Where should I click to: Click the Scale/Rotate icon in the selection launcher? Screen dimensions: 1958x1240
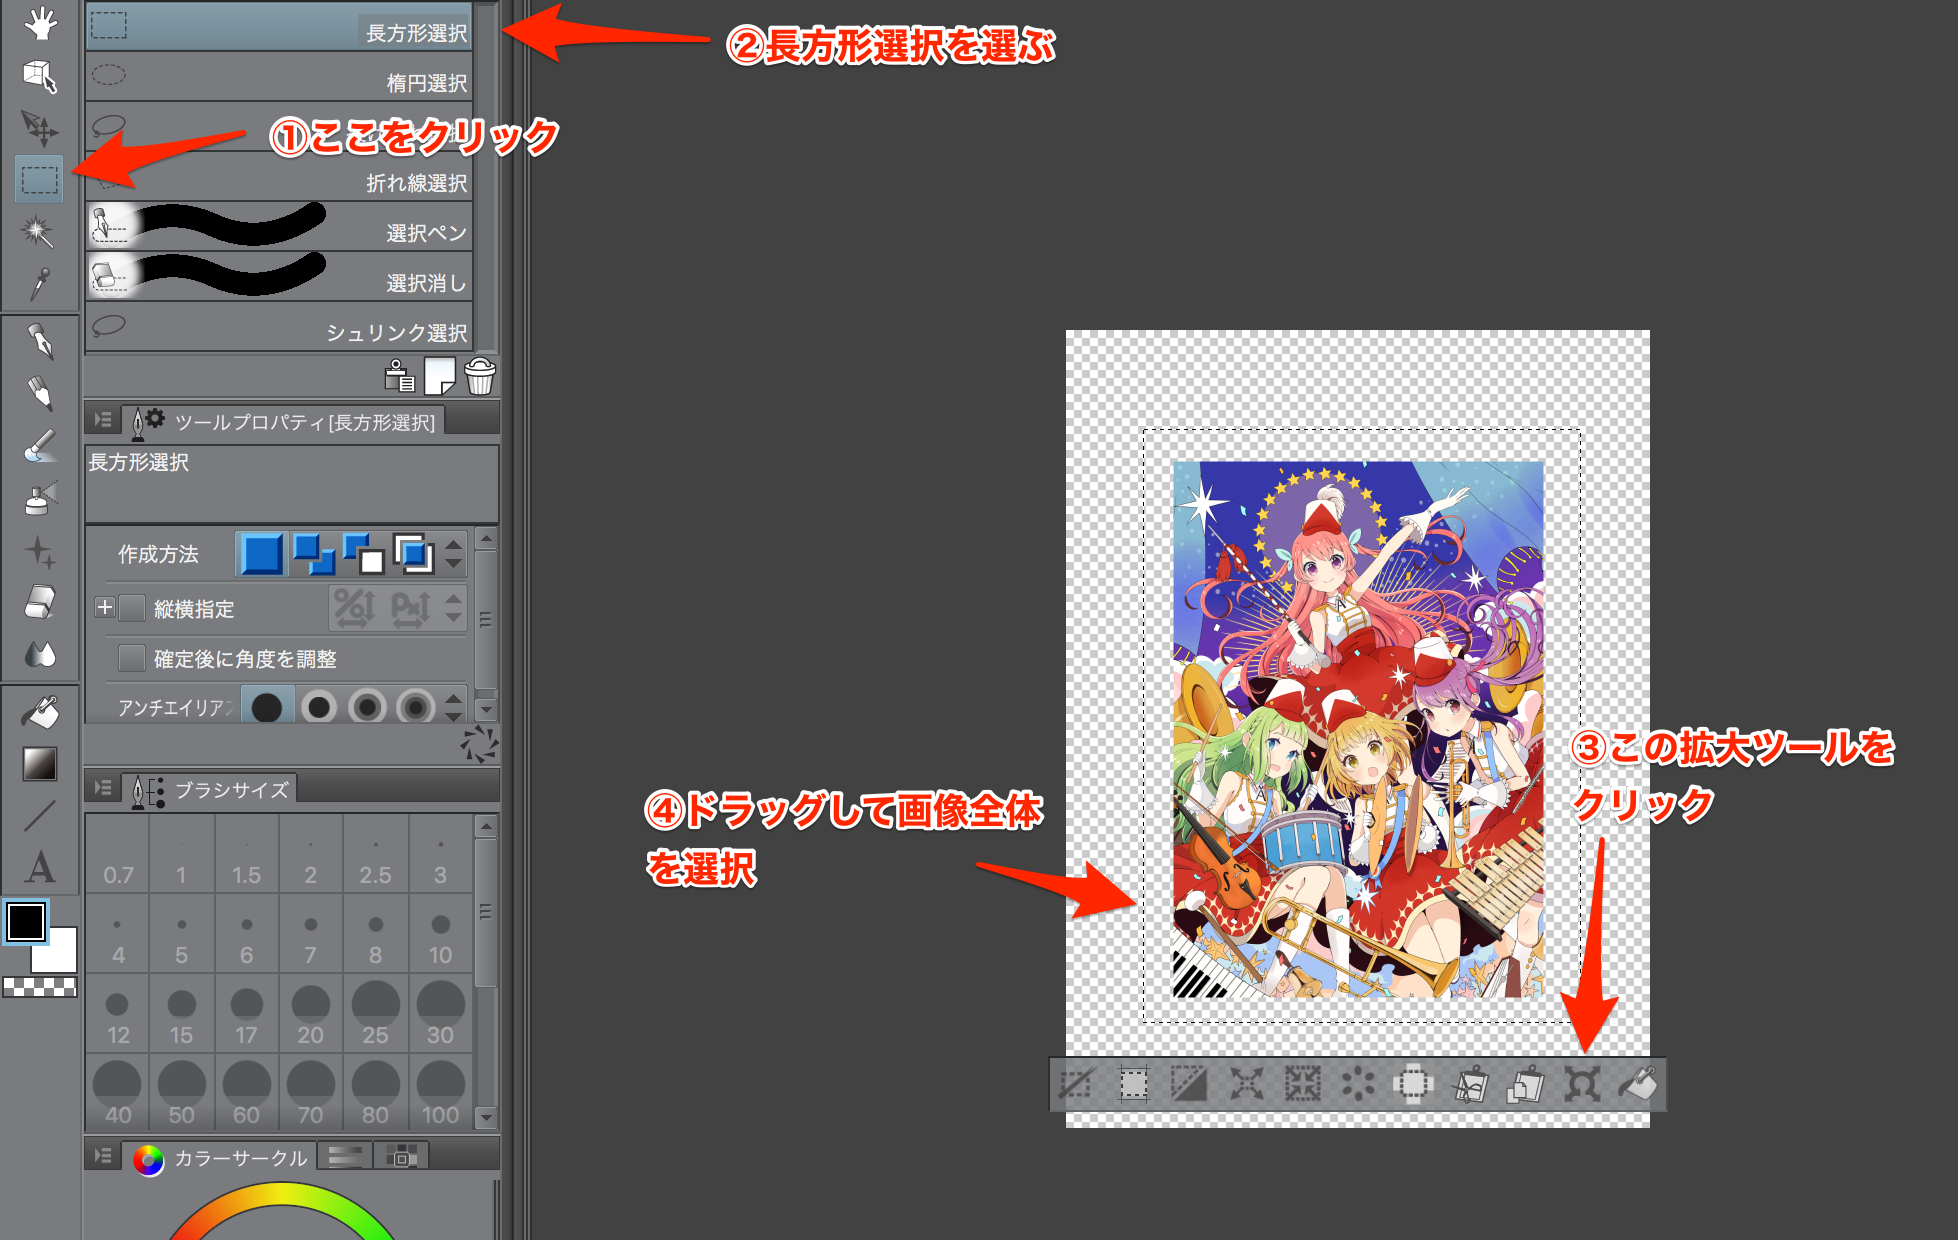click(x=1582, y=1084)
